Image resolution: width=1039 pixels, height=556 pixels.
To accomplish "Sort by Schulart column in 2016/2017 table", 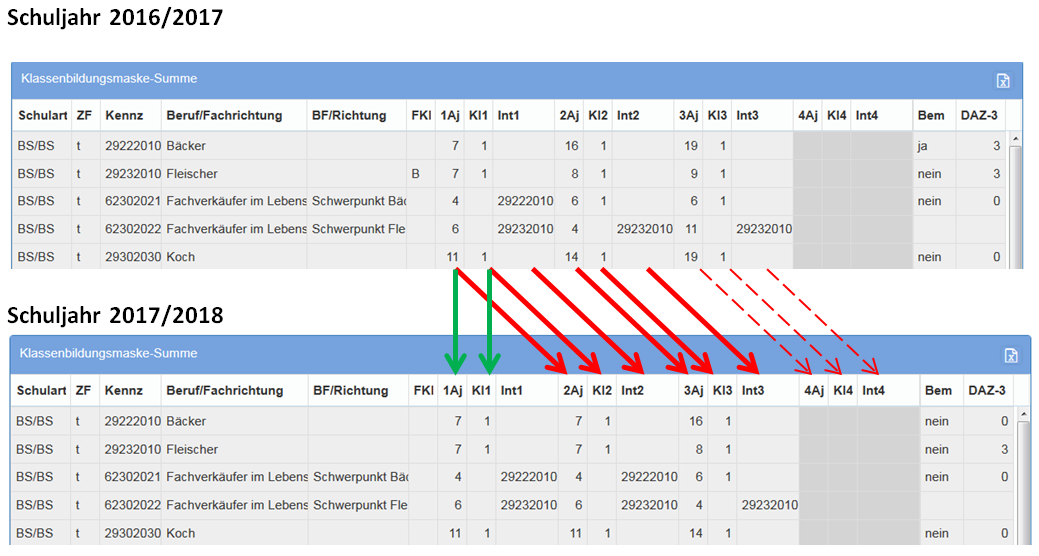I will tap(38, 116).
